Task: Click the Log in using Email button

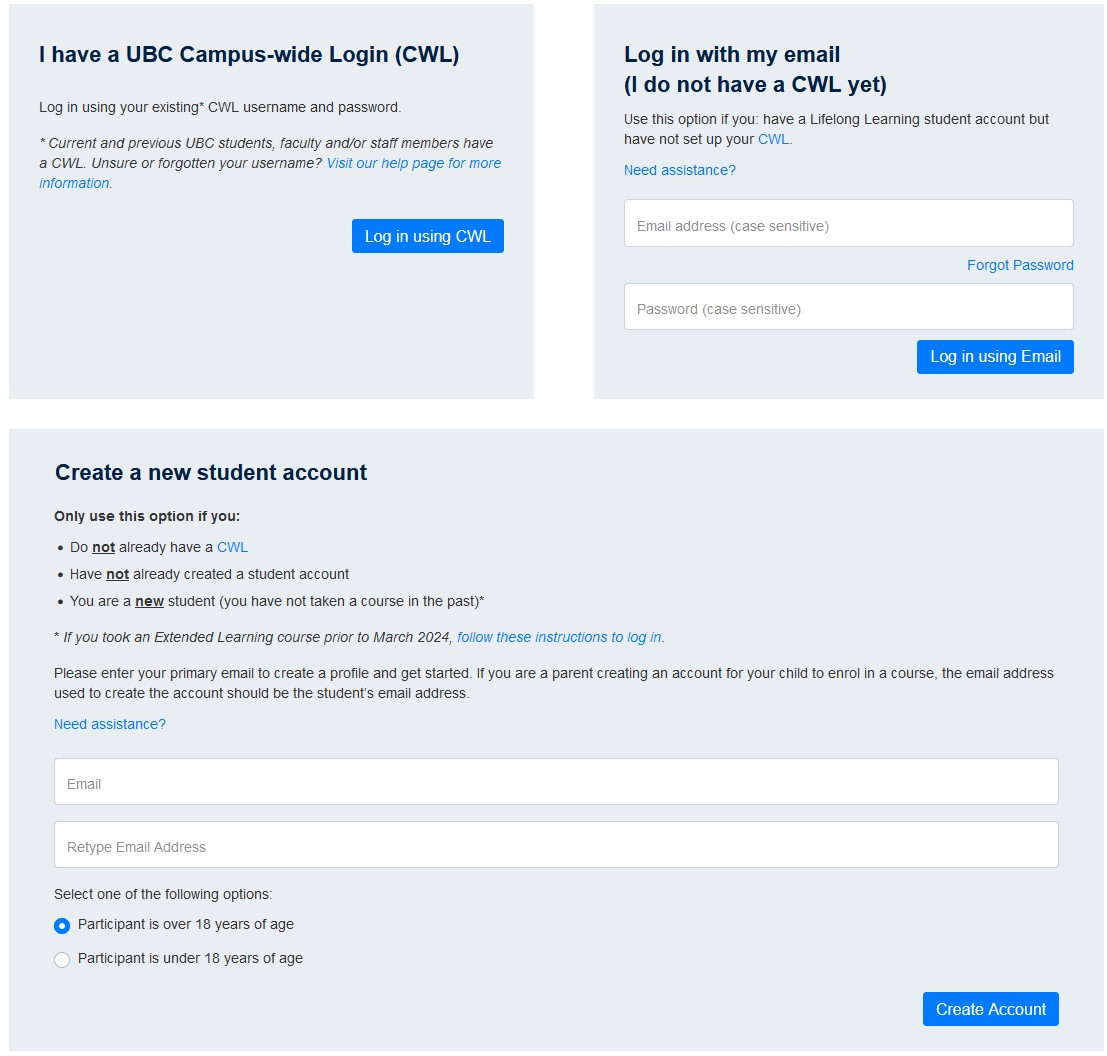Action: click(995, 356)
